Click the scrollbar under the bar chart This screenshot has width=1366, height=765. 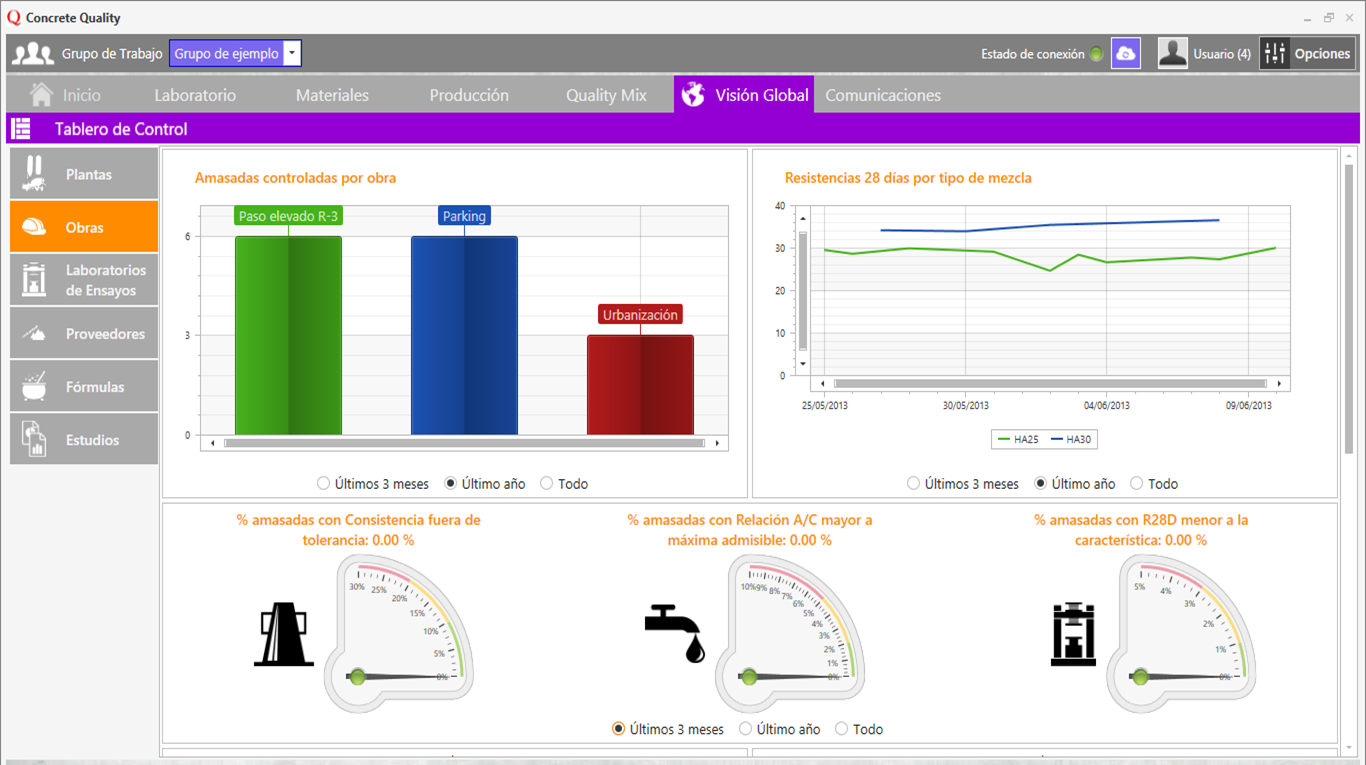463,441
